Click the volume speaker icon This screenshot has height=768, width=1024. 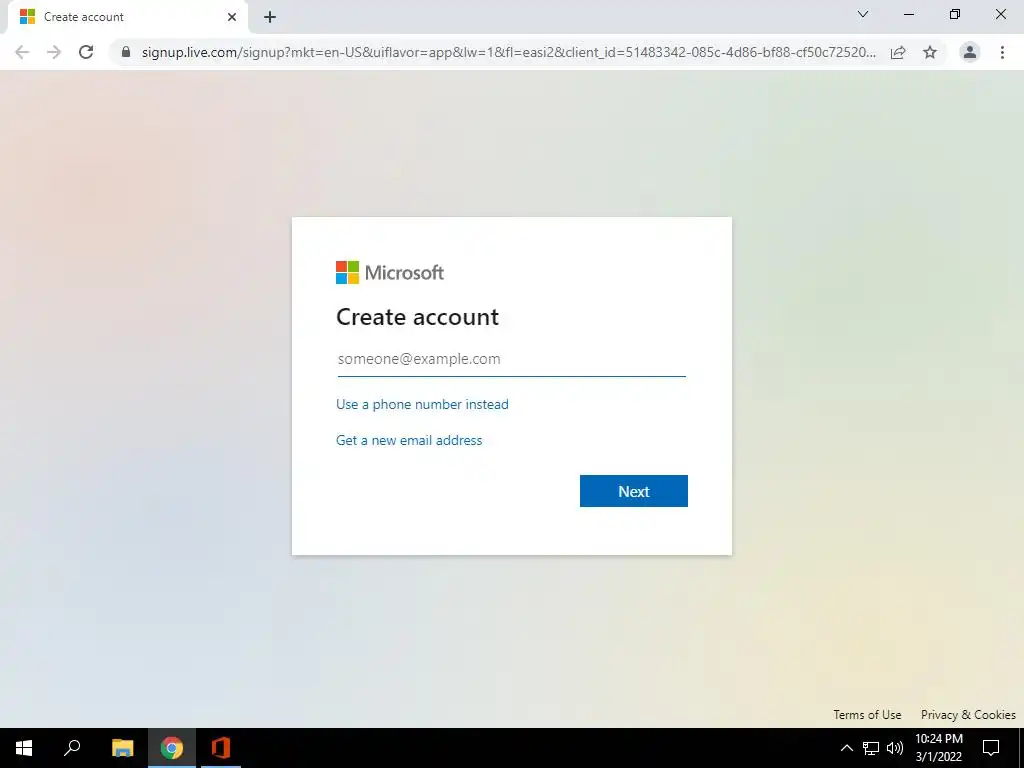point(895,748)
